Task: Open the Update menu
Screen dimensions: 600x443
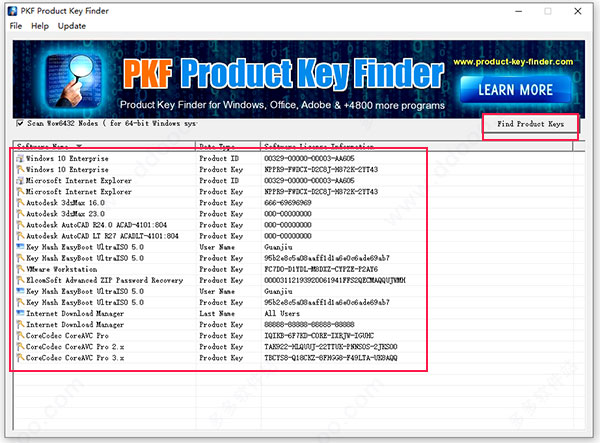Action: 72,26
